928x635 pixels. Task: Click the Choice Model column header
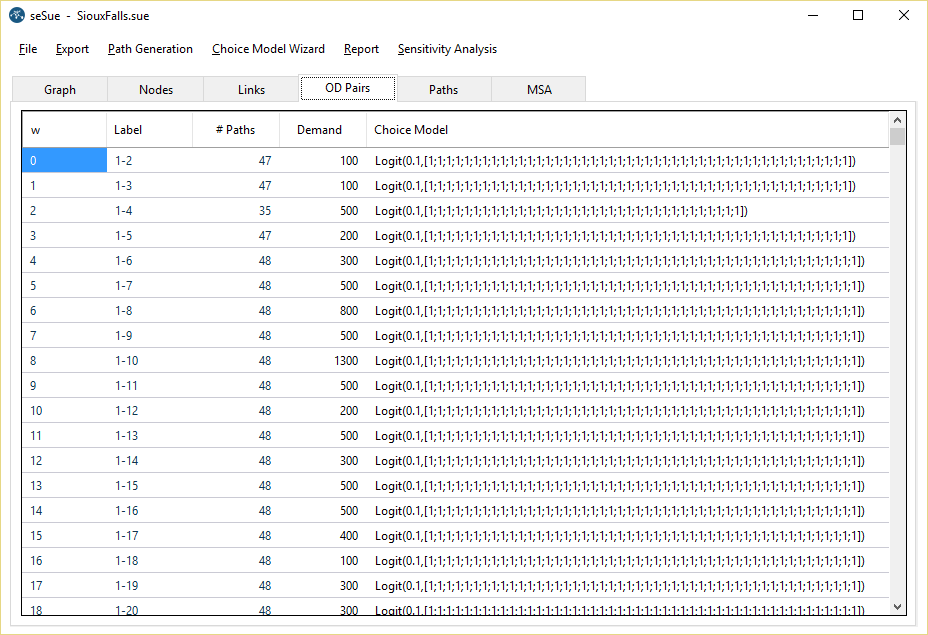click(411, 129)
